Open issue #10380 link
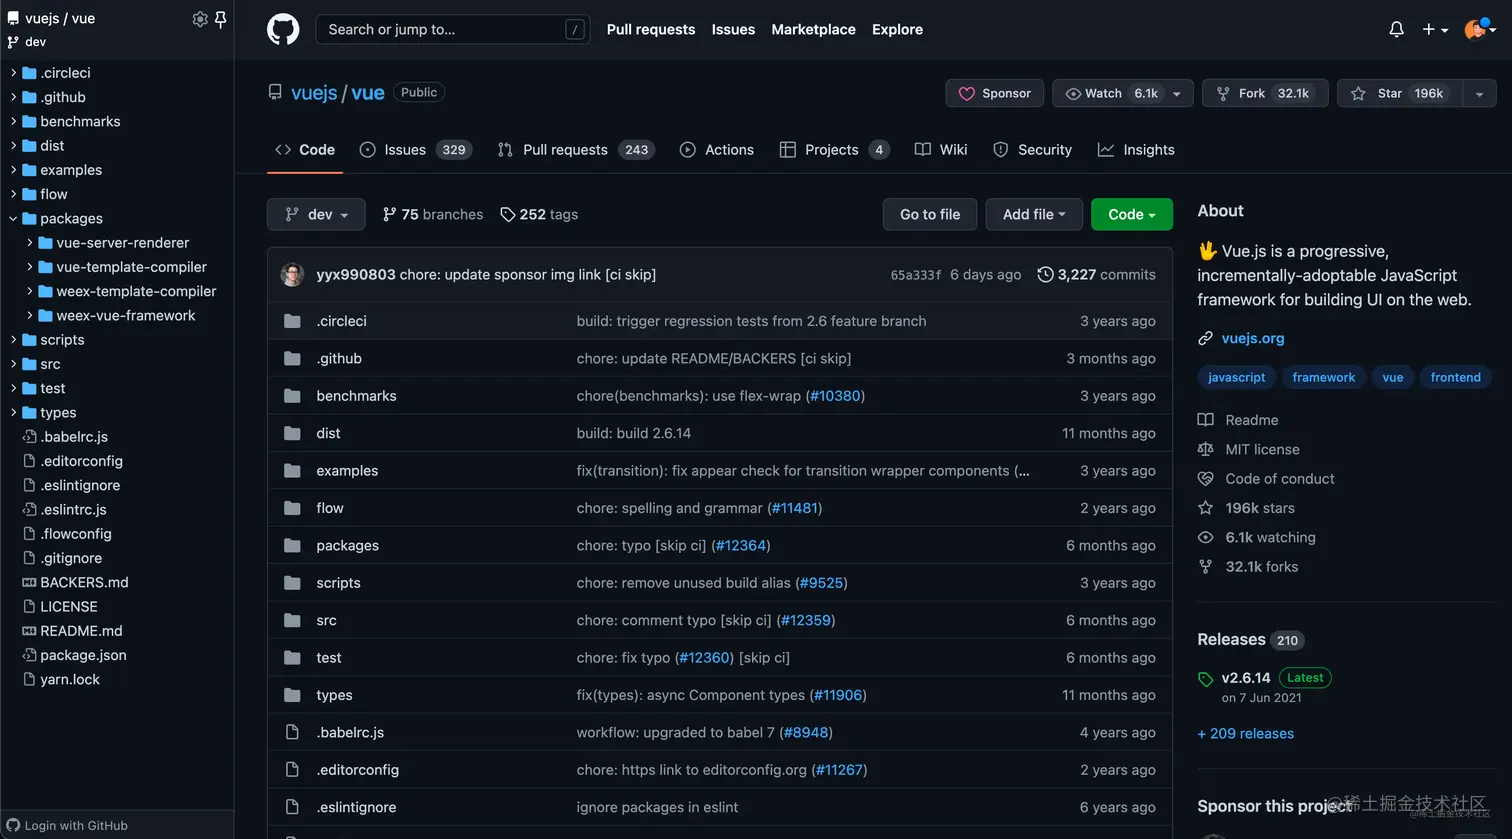 click(x=835, y=396)
